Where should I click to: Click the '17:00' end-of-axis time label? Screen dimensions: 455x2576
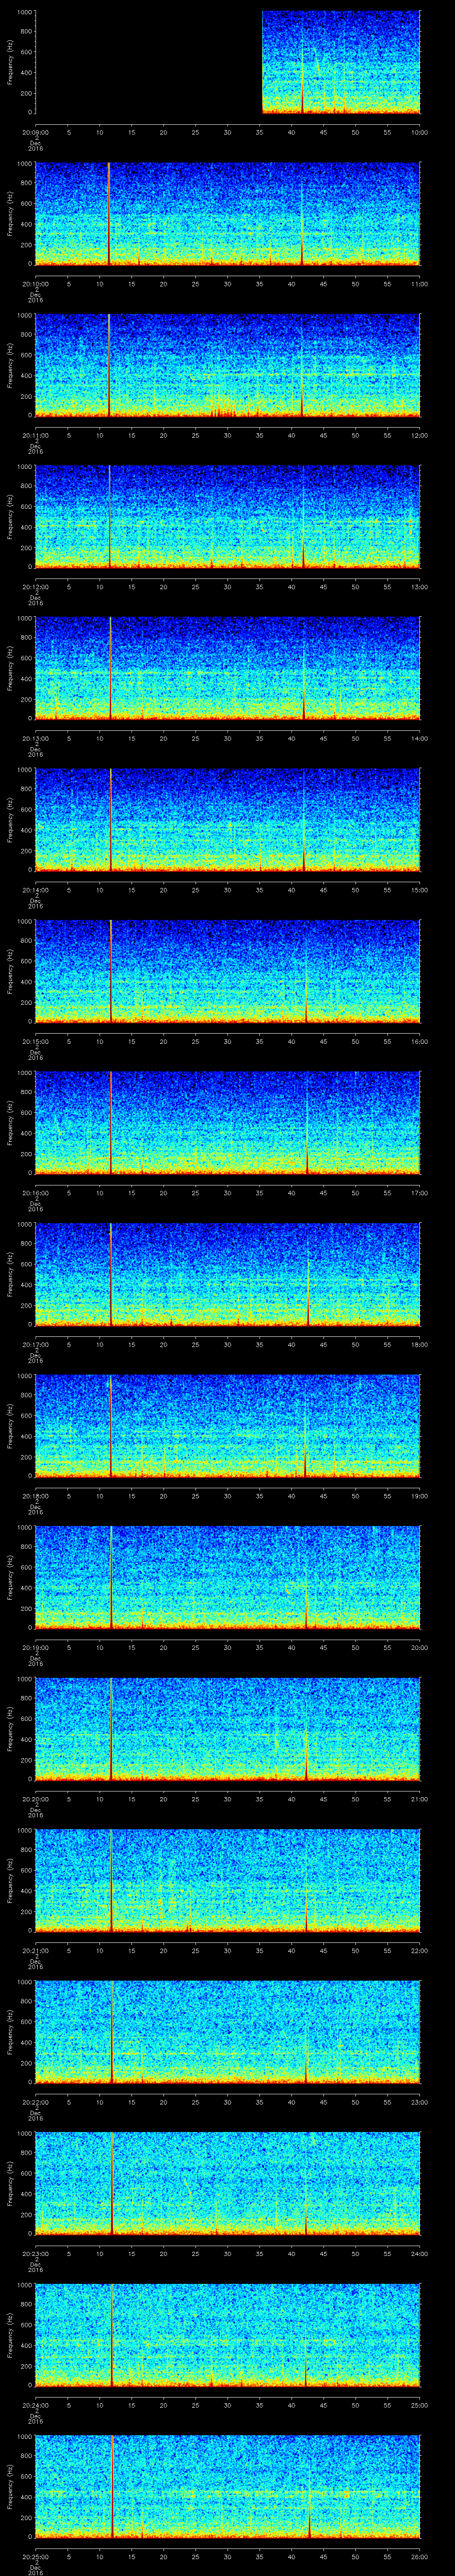click(420, 1192)
